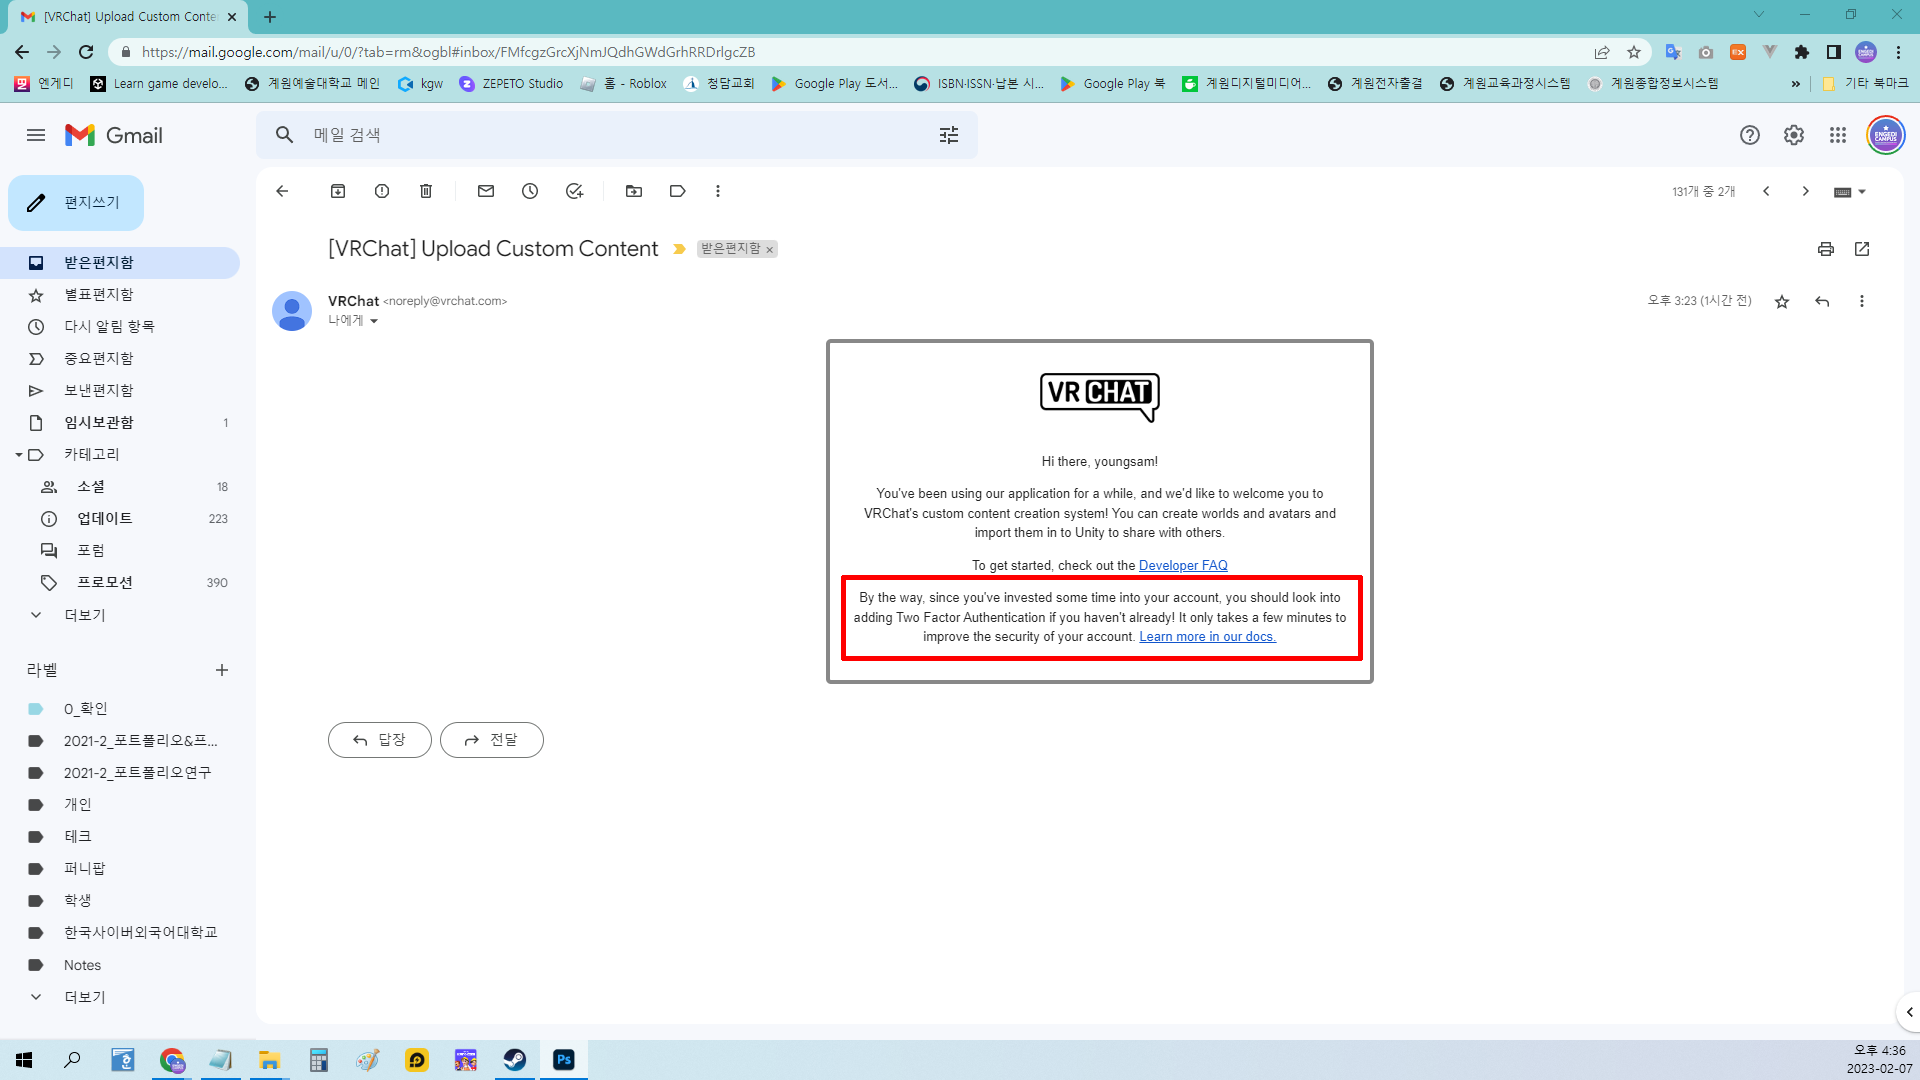Open 다시 알림 항목 snoozed folder
The height and width of the screenshot is (1080, 1920).
(120, 327)
